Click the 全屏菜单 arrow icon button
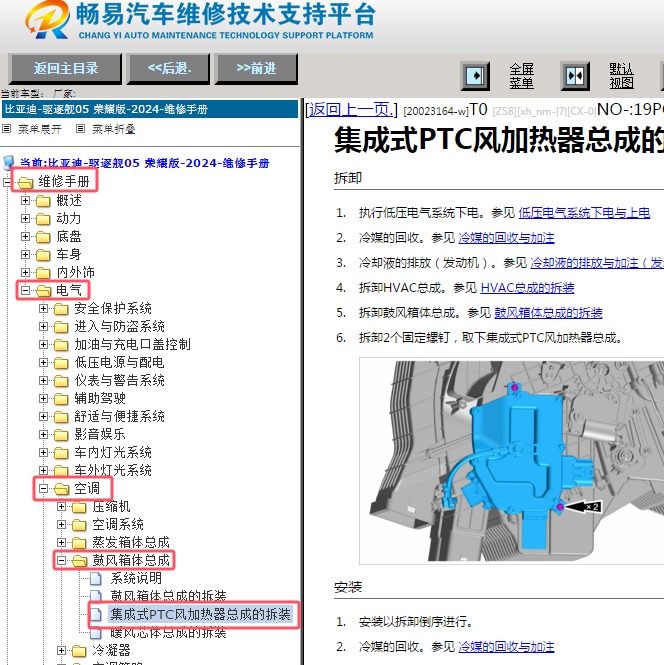The height and width of the screenshot is (665, 664). pos(475,76)
